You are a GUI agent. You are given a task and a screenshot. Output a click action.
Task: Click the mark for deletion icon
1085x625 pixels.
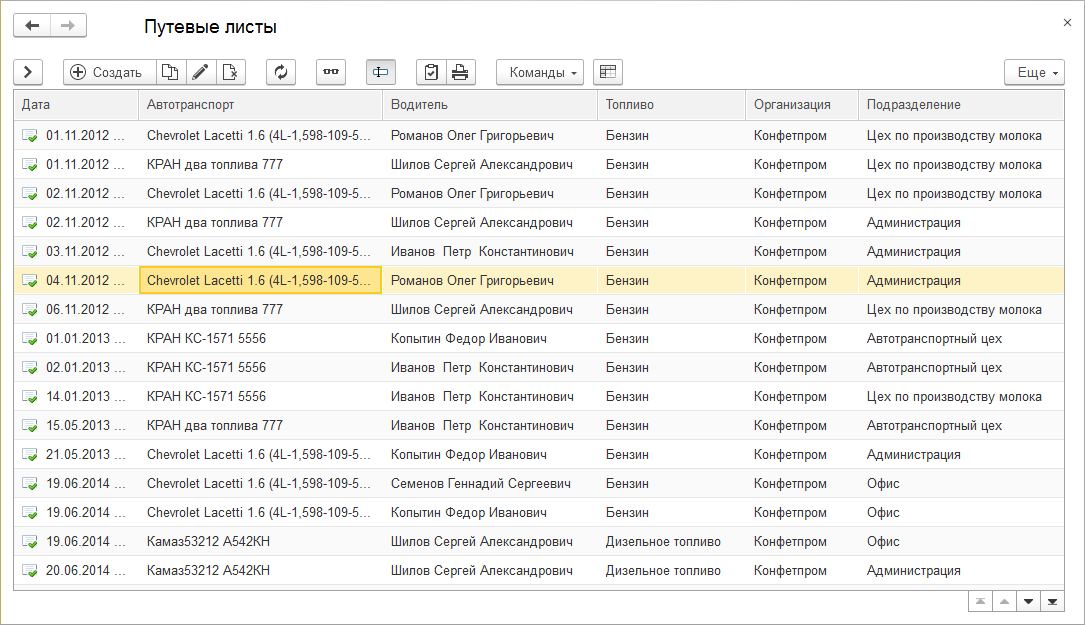(x=230, y=72)
